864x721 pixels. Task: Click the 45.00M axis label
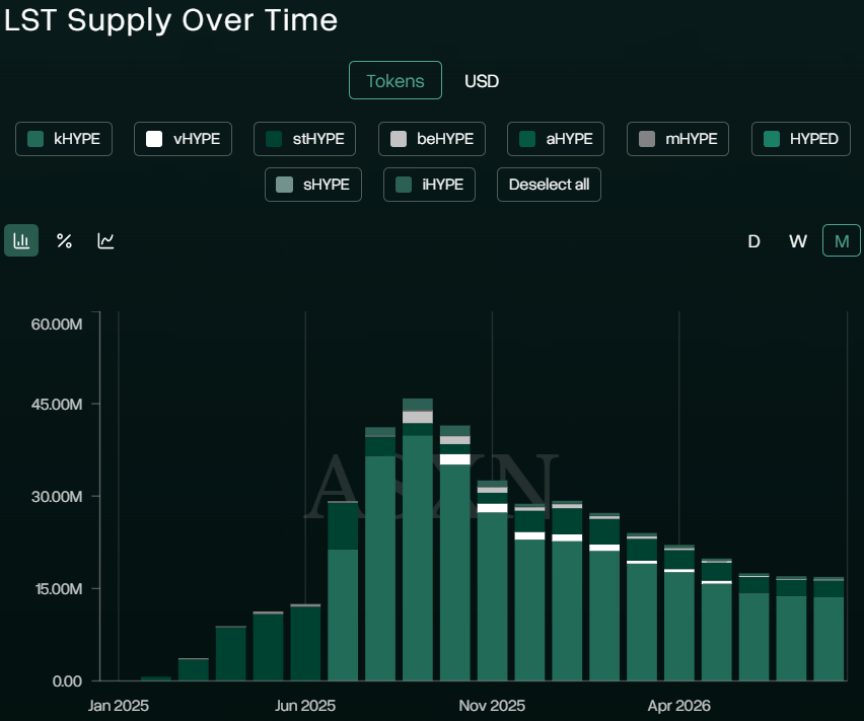[x=56, y=404]
